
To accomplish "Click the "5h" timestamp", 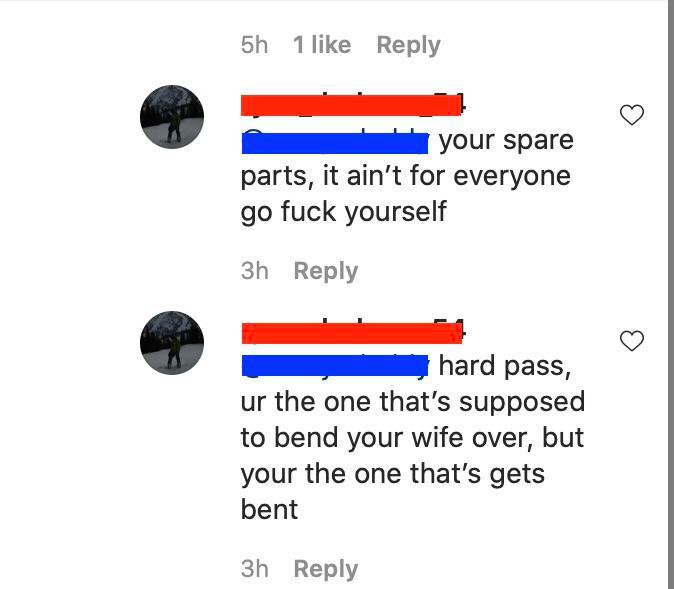I will [x=254, y=45].
